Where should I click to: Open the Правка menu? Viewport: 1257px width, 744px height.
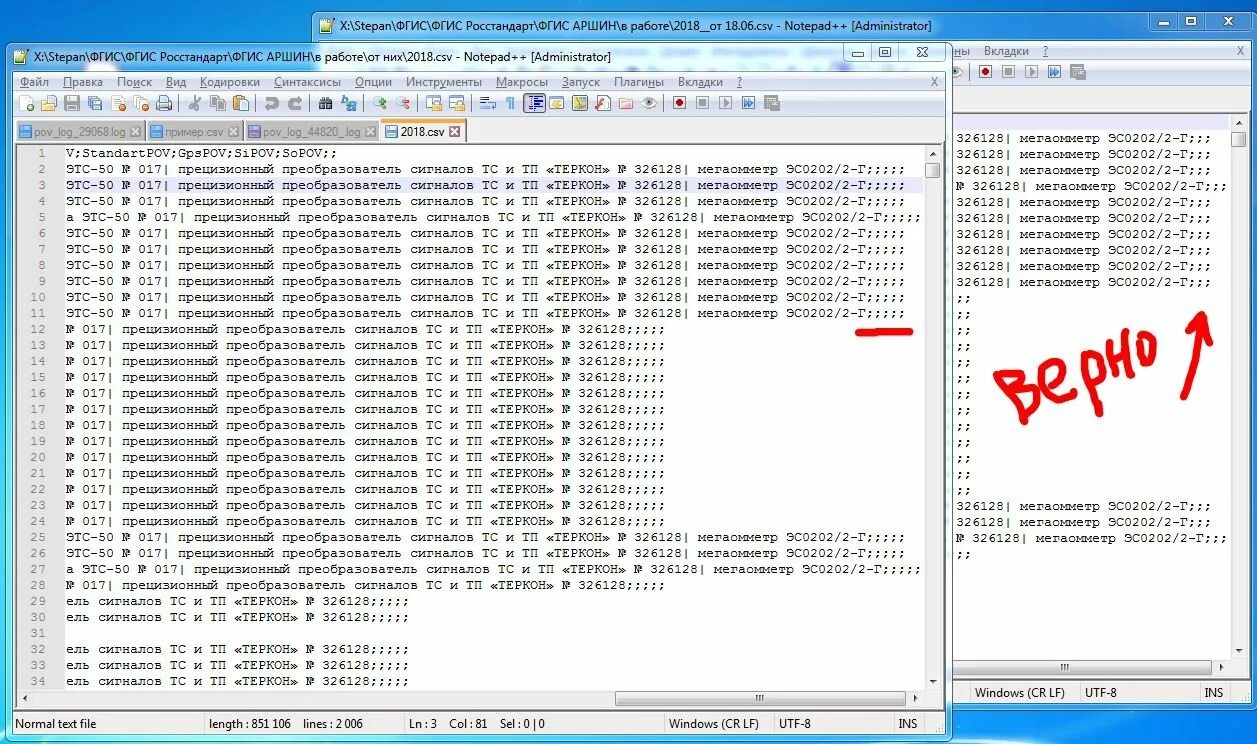pos(82,82)
